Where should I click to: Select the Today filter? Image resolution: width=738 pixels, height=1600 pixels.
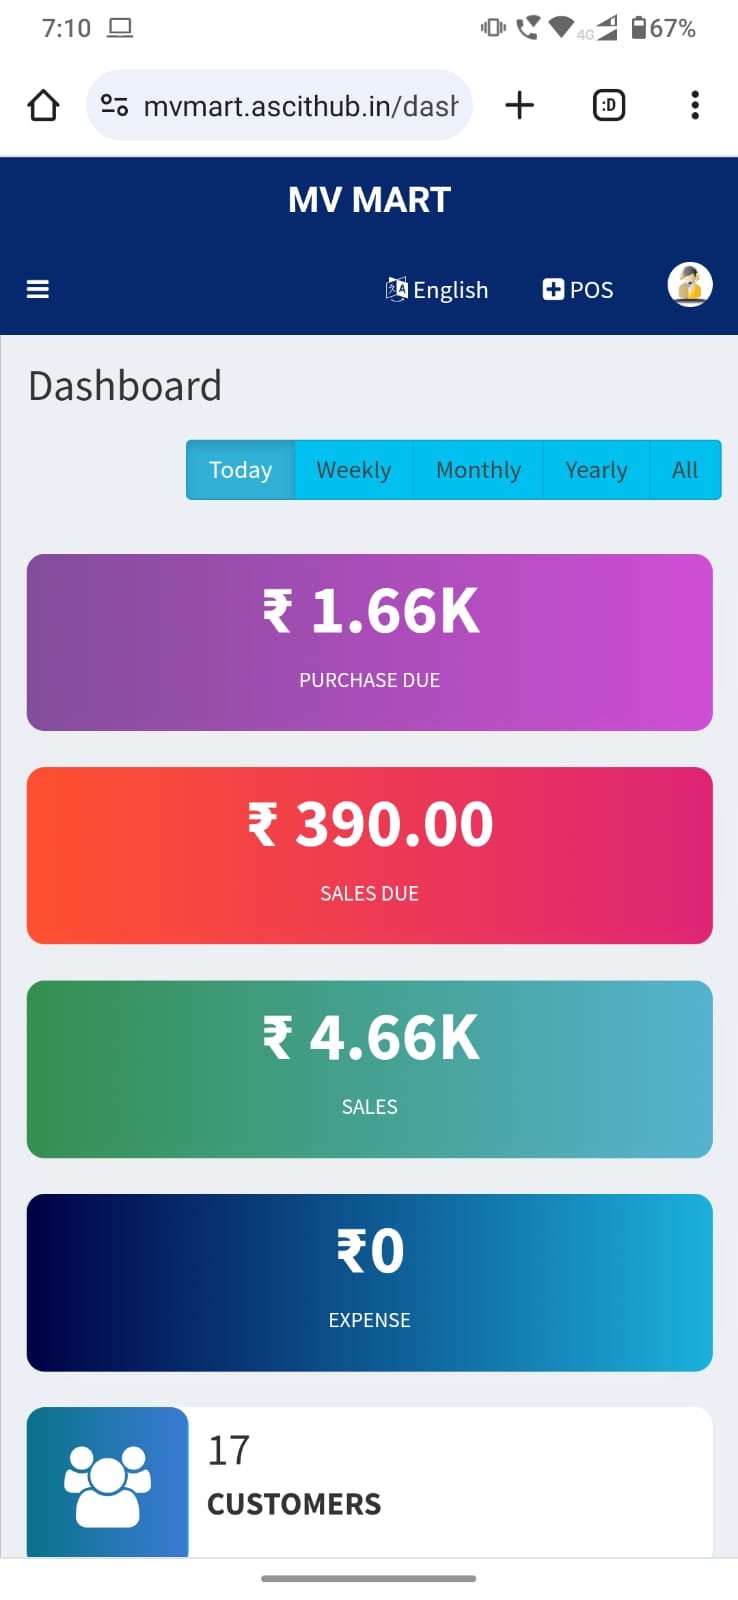pyautogui.click(x=240, y=470)
